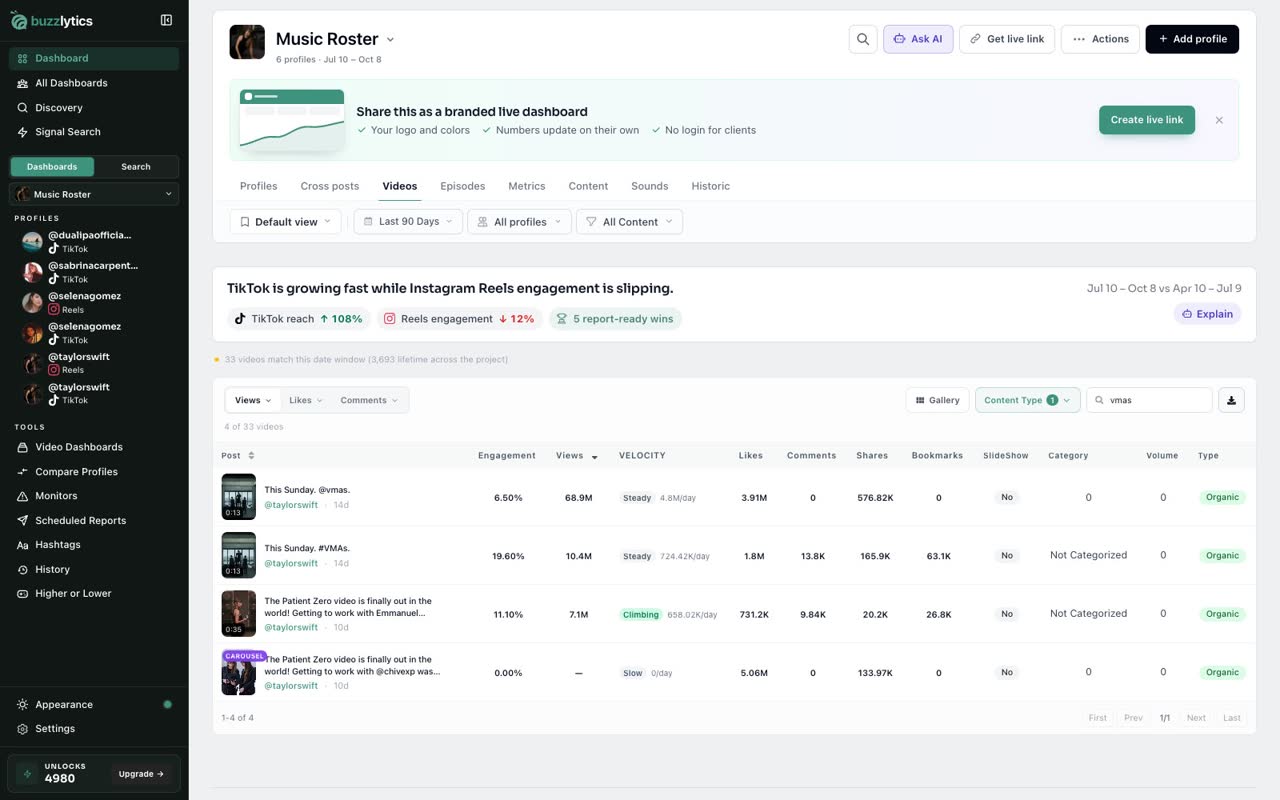
Task: Click Upgrade button for unlocks
Action: tap(141, 774)
